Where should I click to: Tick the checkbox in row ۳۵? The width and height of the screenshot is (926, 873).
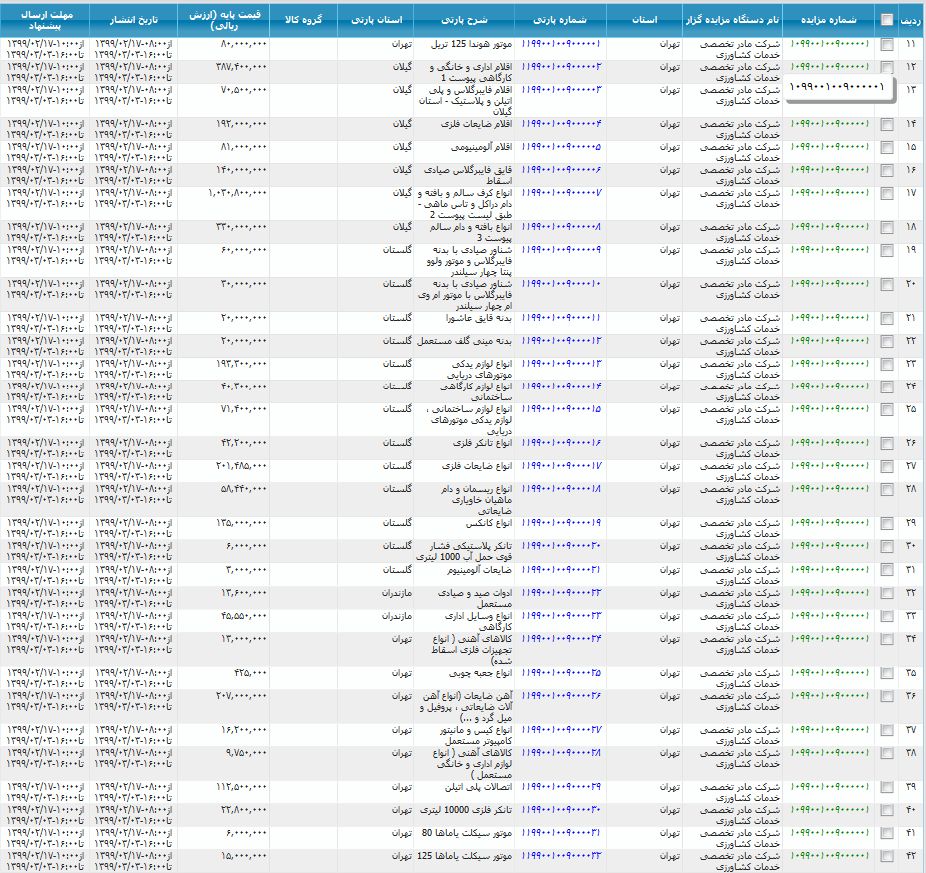point(887,673)
